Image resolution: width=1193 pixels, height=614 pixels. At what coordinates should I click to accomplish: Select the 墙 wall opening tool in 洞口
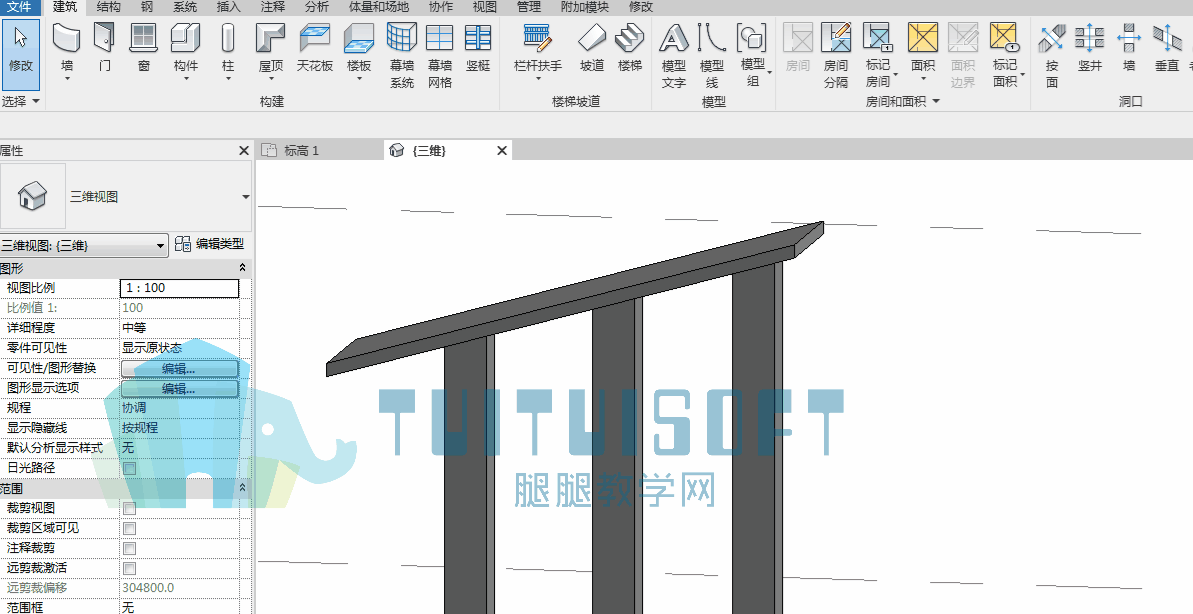tap(1129, 47)
